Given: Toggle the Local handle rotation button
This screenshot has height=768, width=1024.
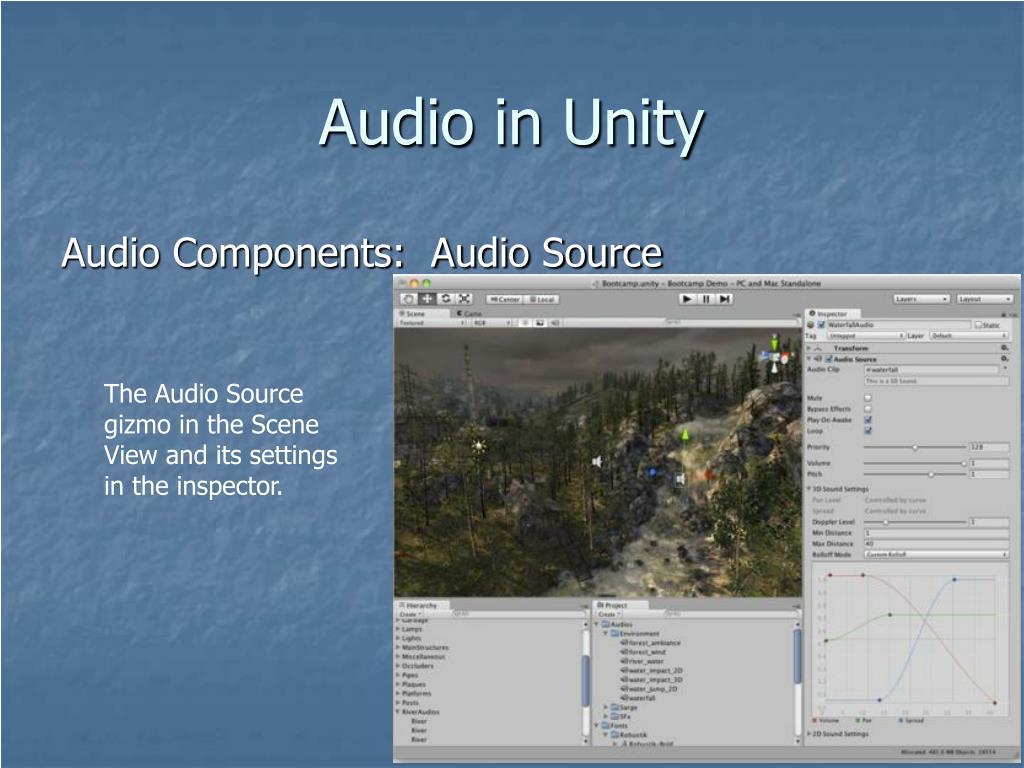Looking at the screenshot, I should [541, 299].
